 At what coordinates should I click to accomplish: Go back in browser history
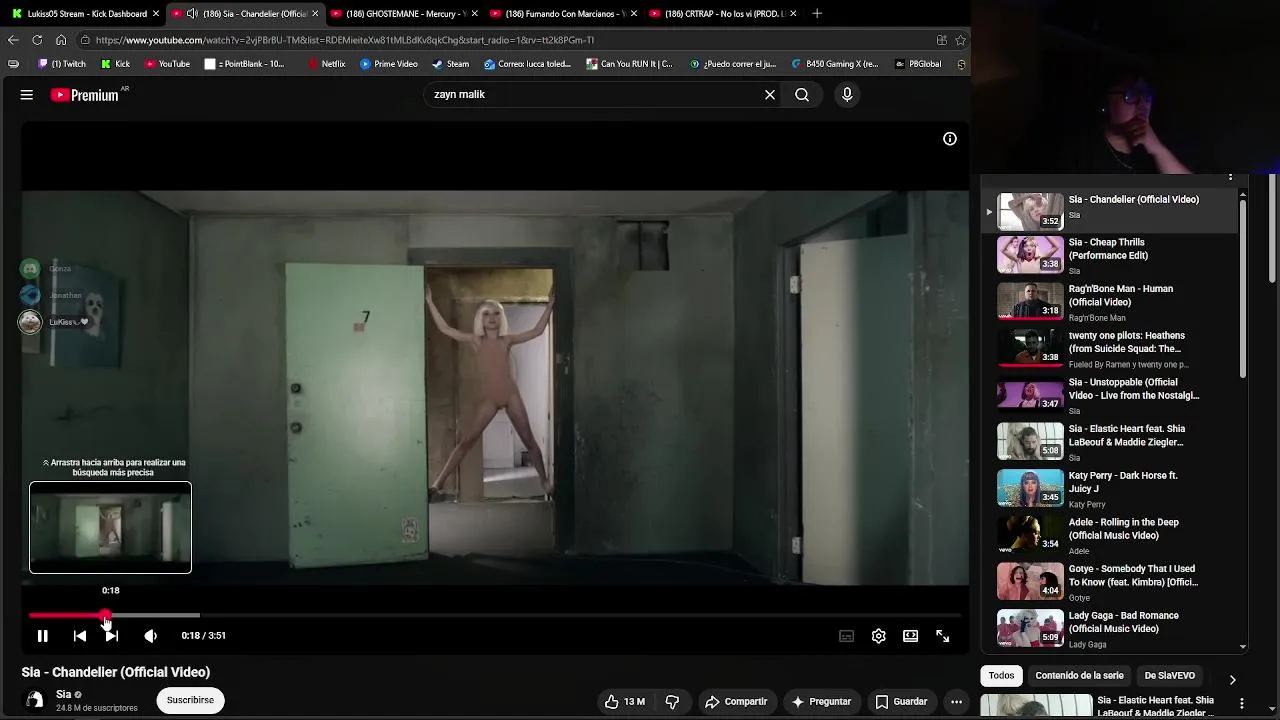tap(13, 40)
